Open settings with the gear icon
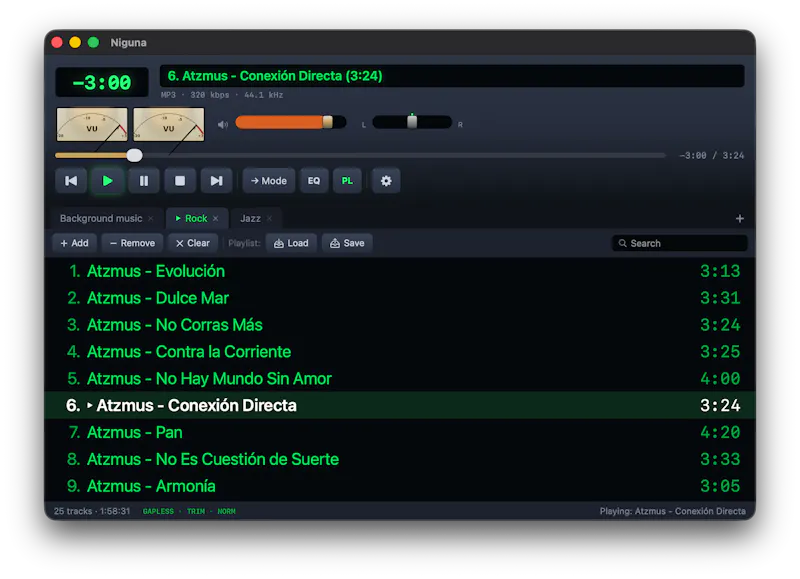This screenshot has height=579, width=800. pos(386,181)
